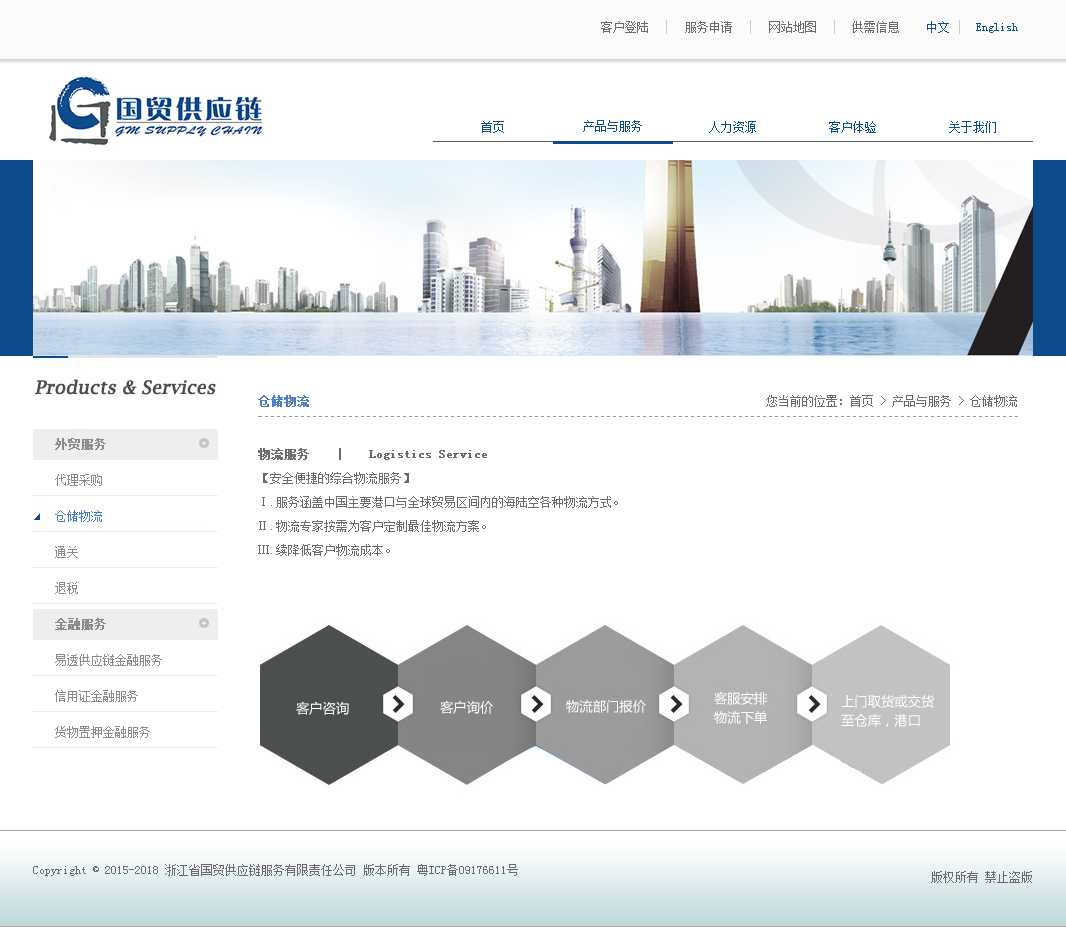Open the 产品与服务 navigation tab
The height and width of the screenshot is (927, 1066).
click(612, 127)
